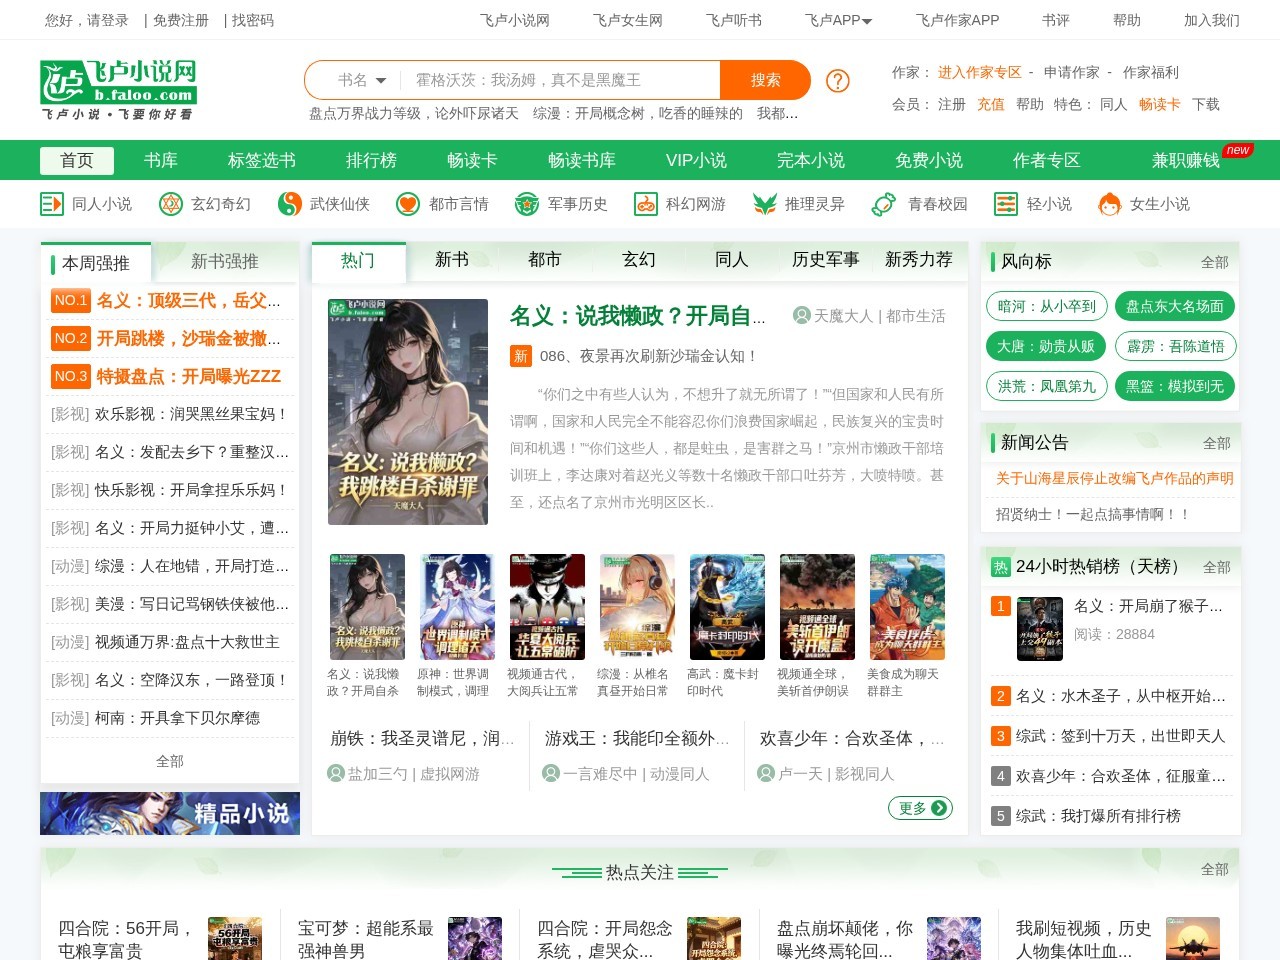Switch to the 都市 tab
The width and height of the screenshot is (1280, 960).
point(545,260)
